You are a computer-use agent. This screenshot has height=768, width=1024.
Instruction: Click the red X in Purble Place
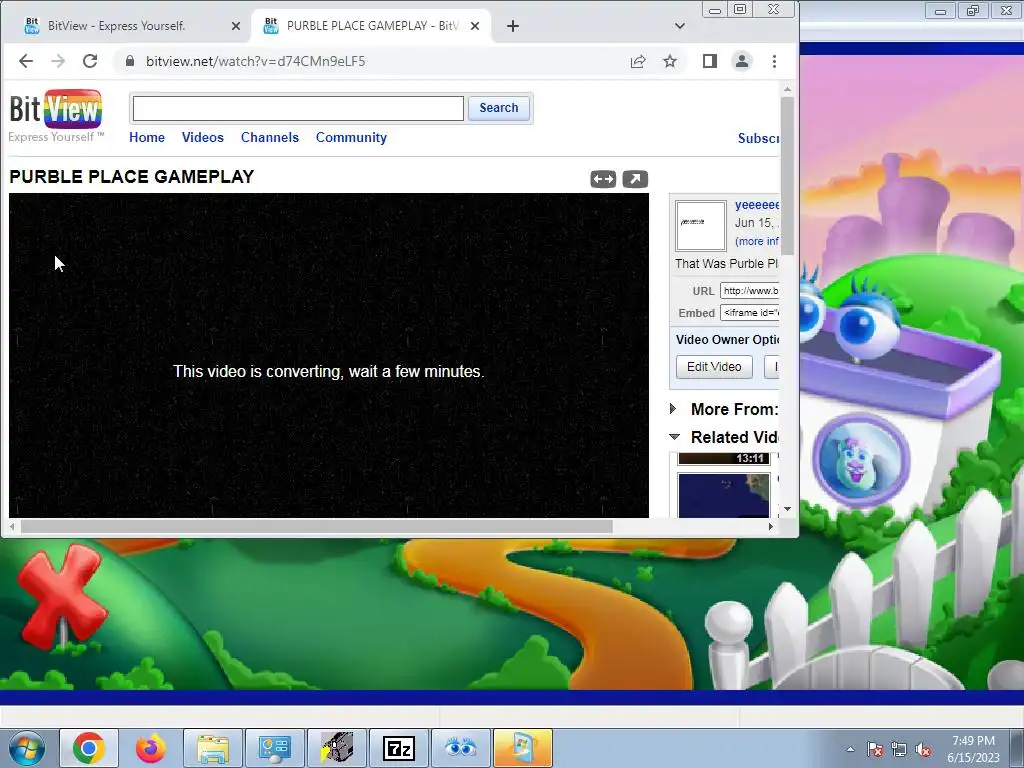tap(60, 597)
